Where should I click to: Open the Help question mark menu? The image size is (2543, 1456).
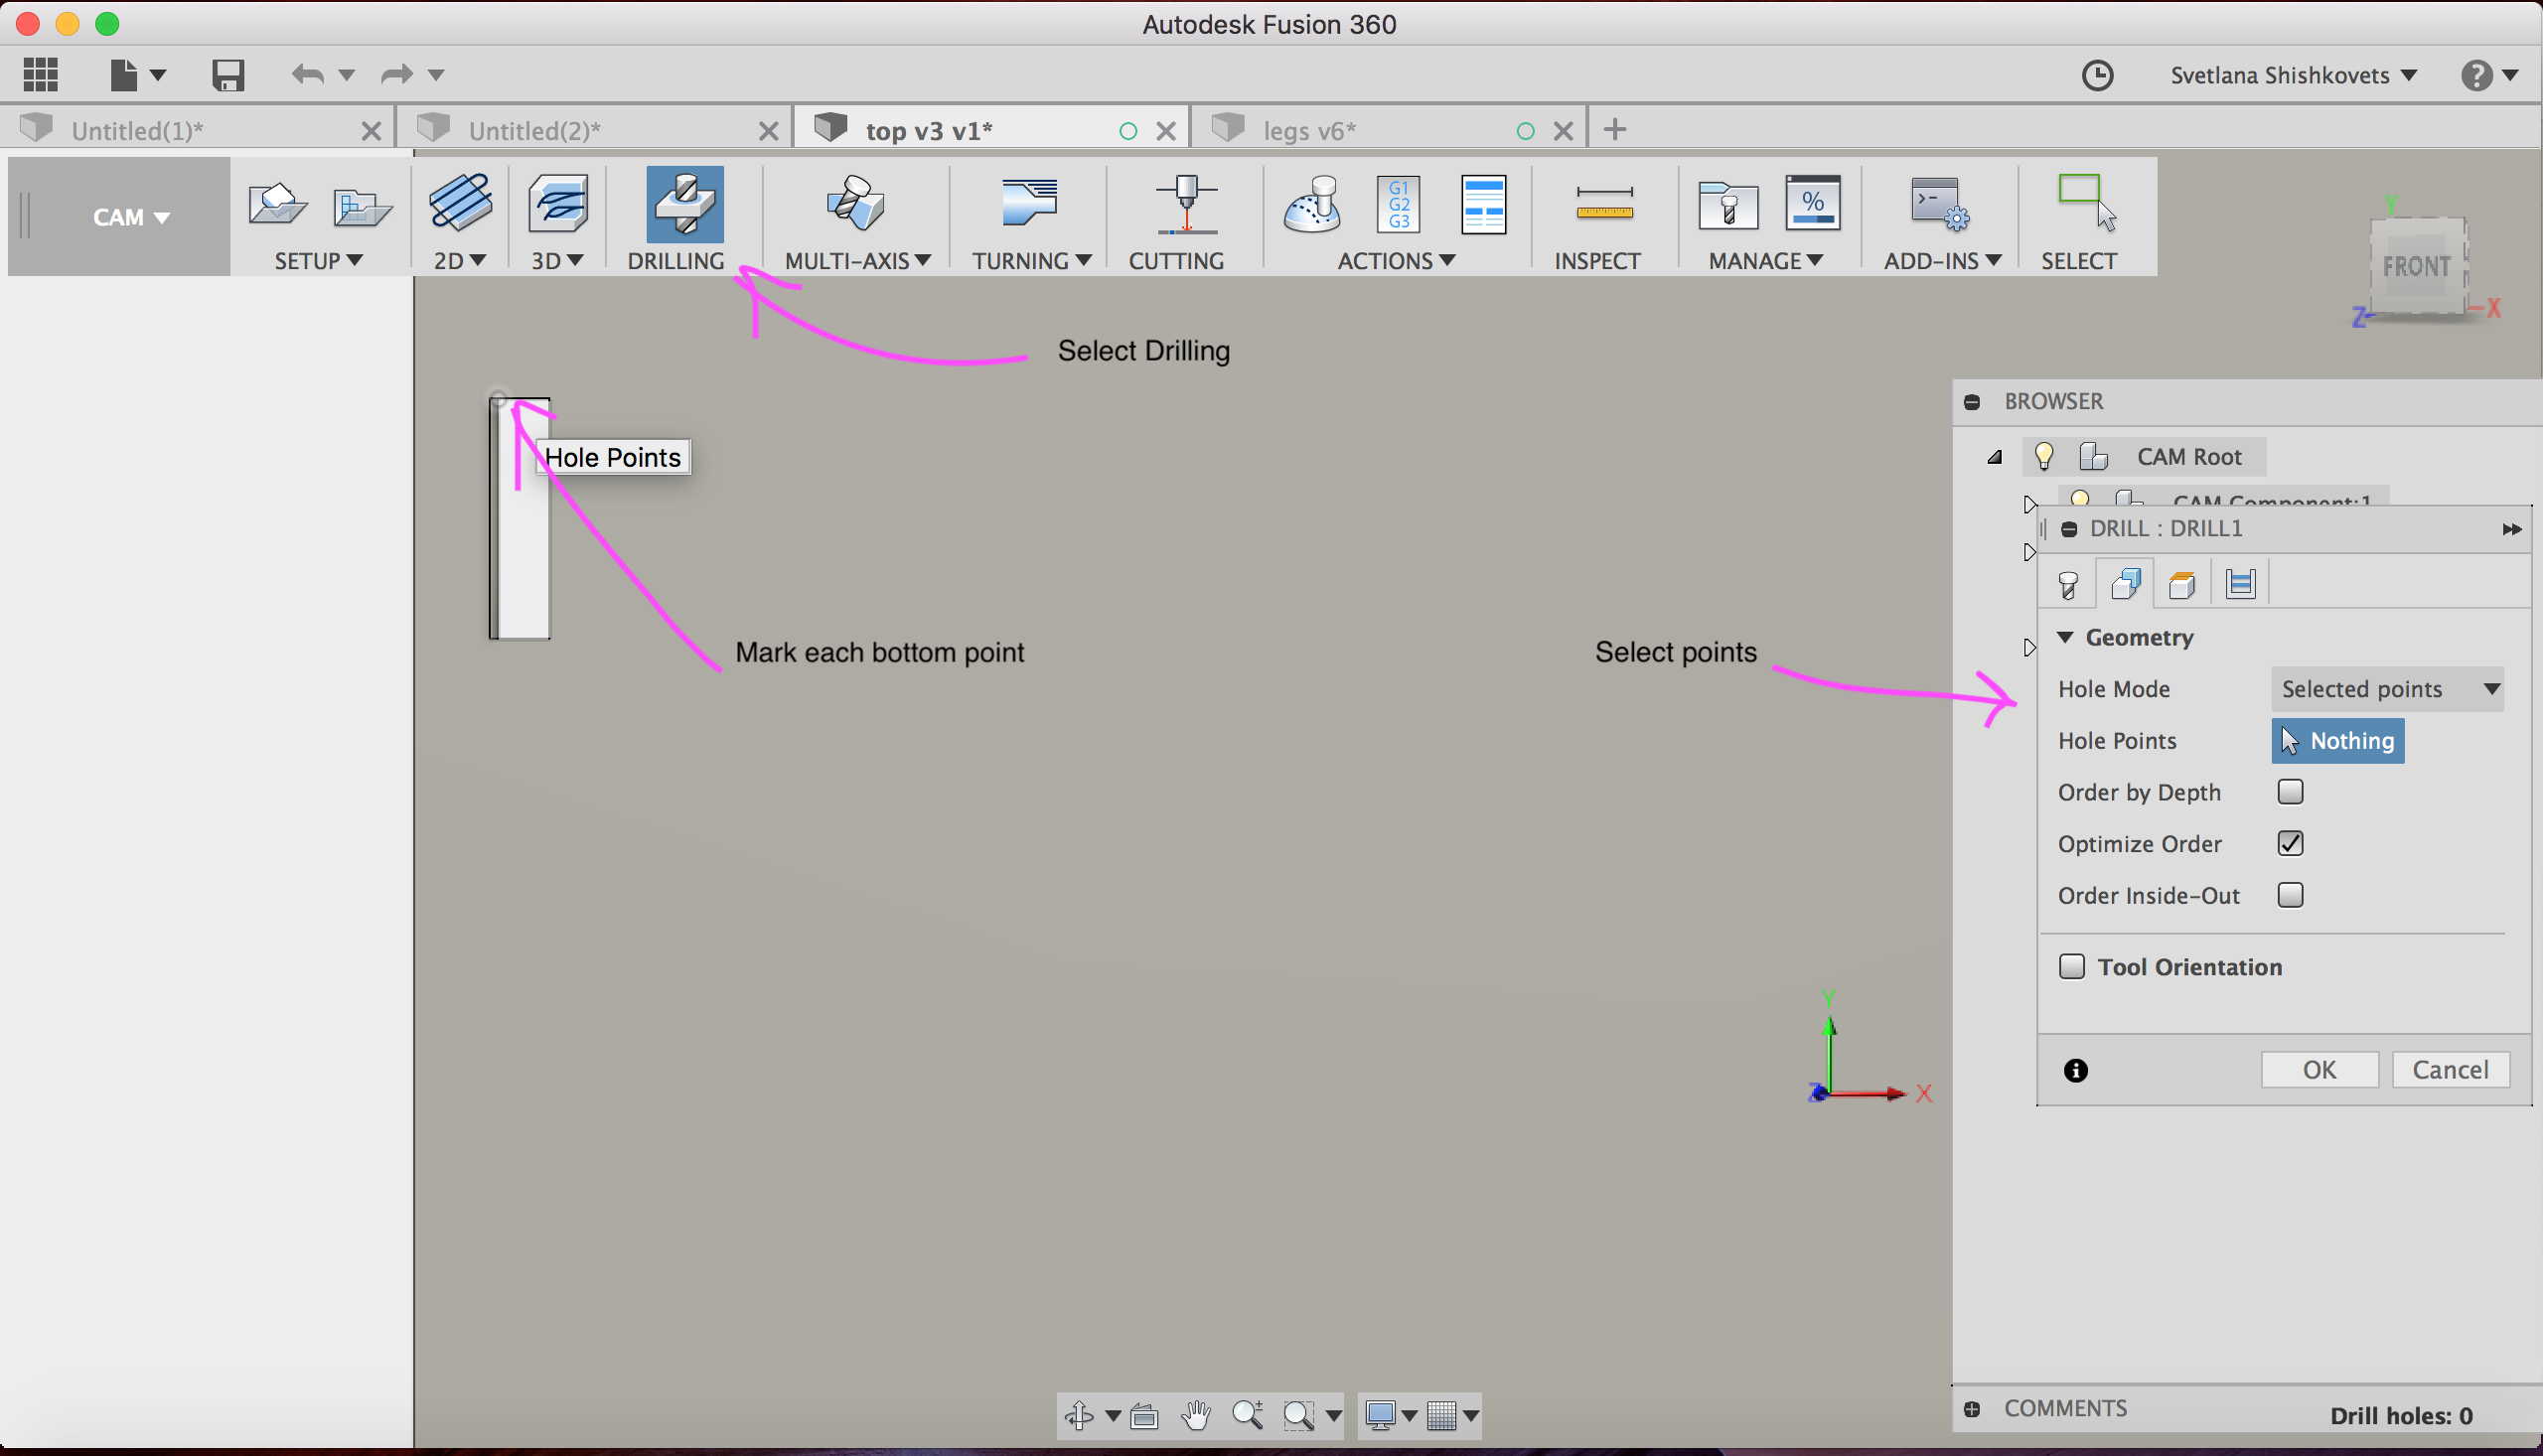2476,75
